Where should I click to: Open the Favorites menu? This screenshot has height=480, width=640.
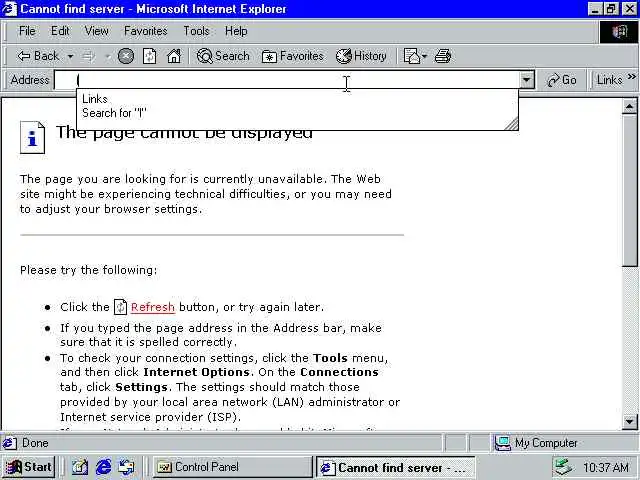pos(146,31)
